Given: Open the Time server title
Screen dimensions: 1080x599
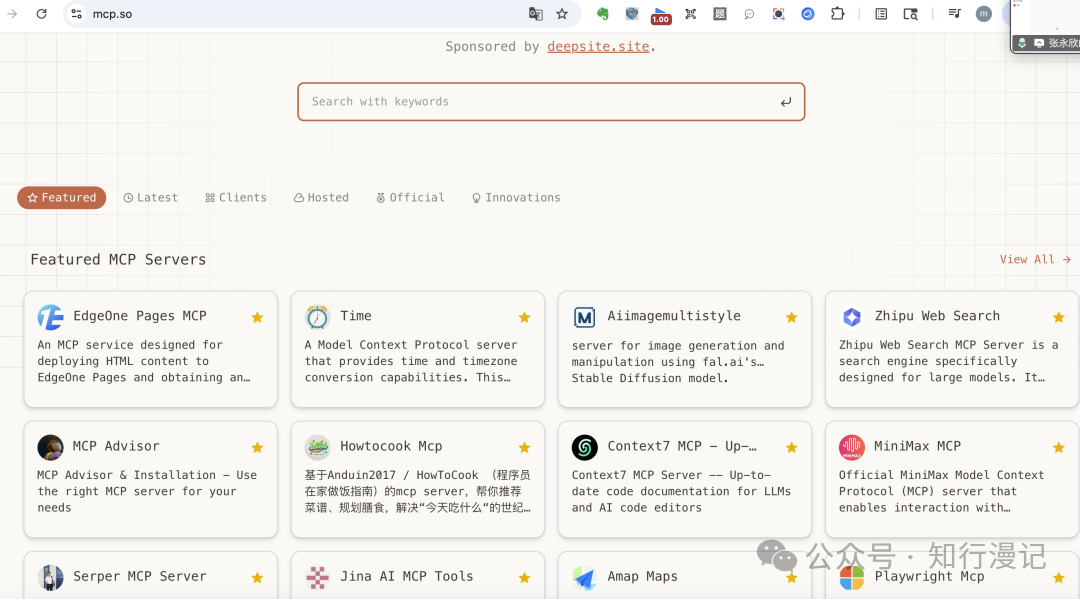Looking at the screenshot, I should click(355, 316).
